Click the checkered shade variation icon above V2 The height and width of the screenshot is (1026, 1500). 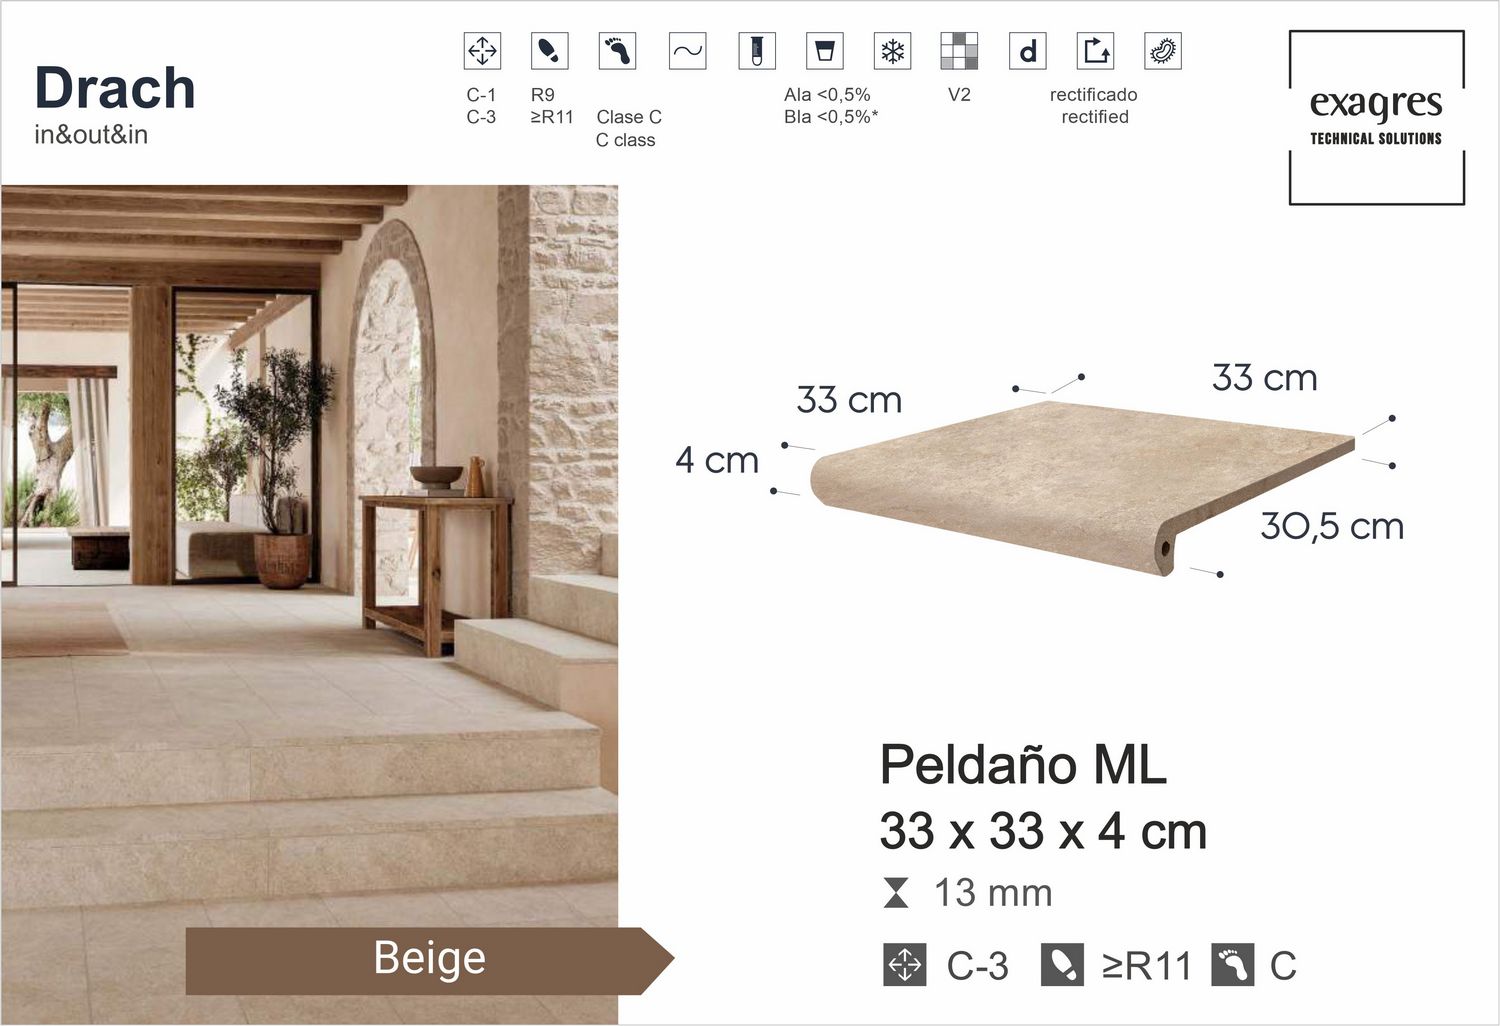pyautogui.click(x=960, y=51)
